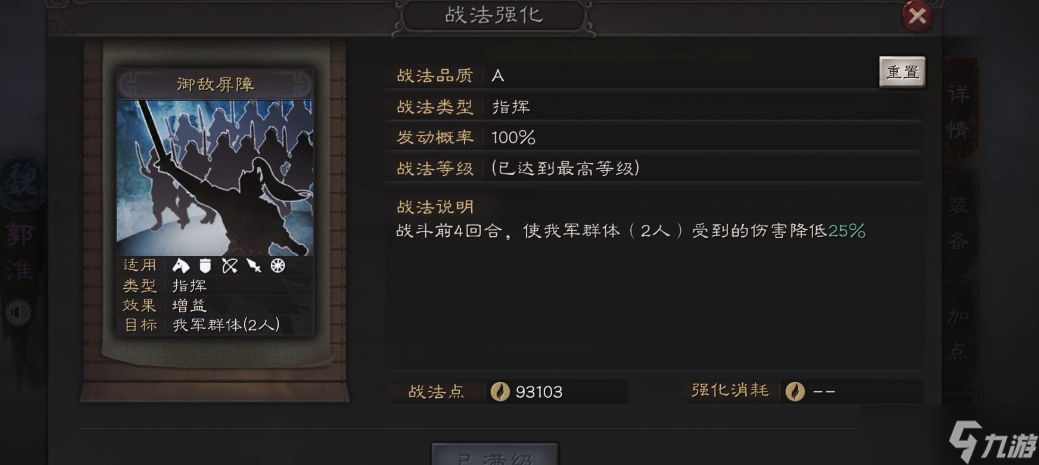Click the shield troop icon
1039x465 pixels.
(205, 266)
